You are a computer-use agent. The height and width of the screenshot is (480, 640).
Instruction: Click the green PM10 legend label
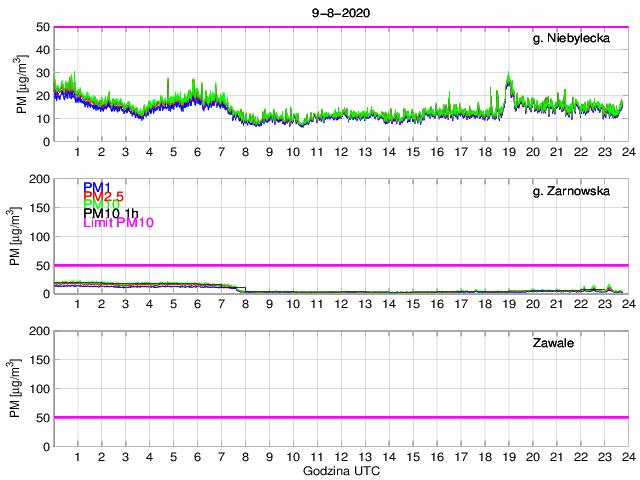point(101,204)
